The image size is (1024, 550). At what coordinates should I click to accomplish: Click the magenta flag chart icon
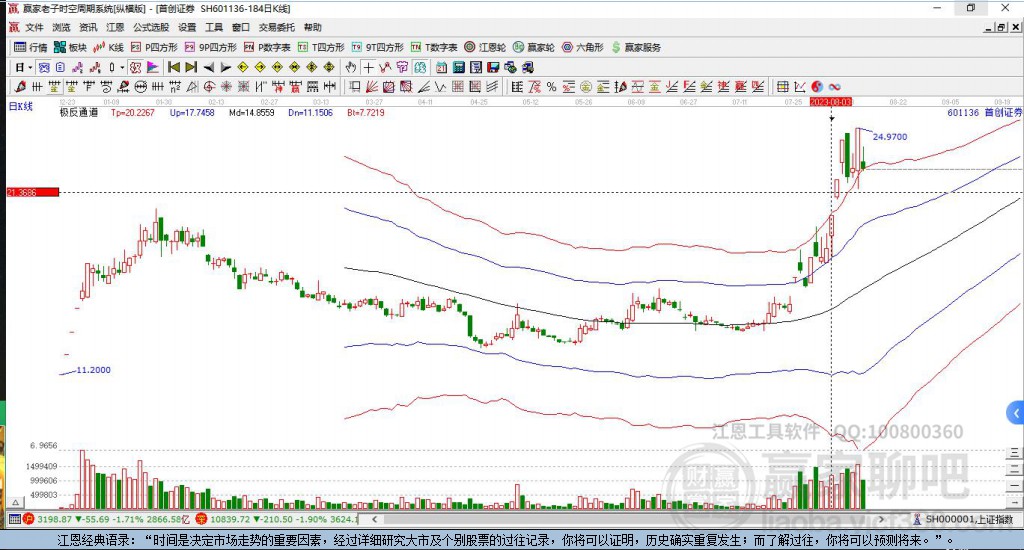point(152,67)
